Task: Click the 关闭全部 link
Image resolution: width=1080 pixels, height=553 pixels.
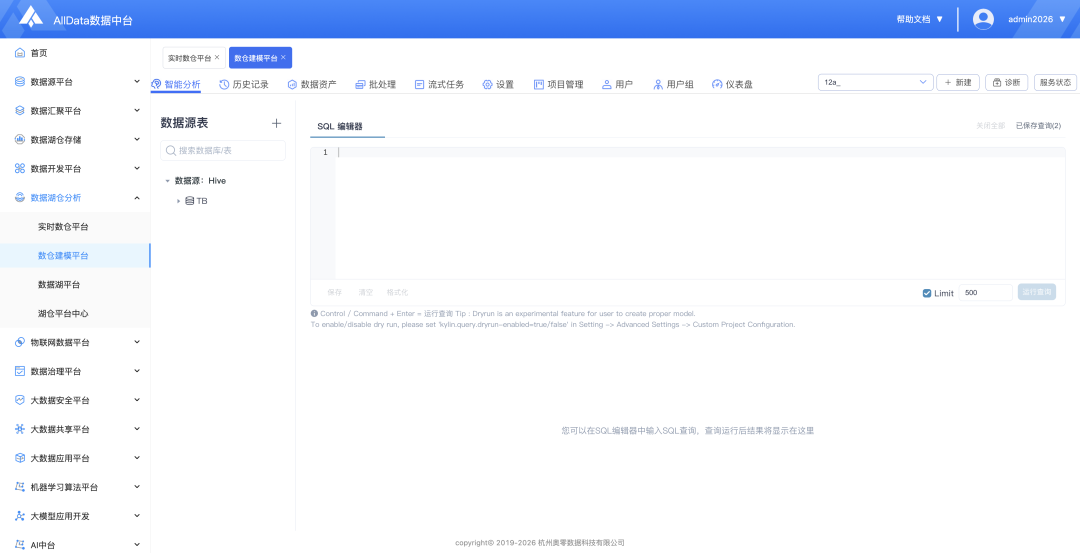Action: [x=990, y=126]
